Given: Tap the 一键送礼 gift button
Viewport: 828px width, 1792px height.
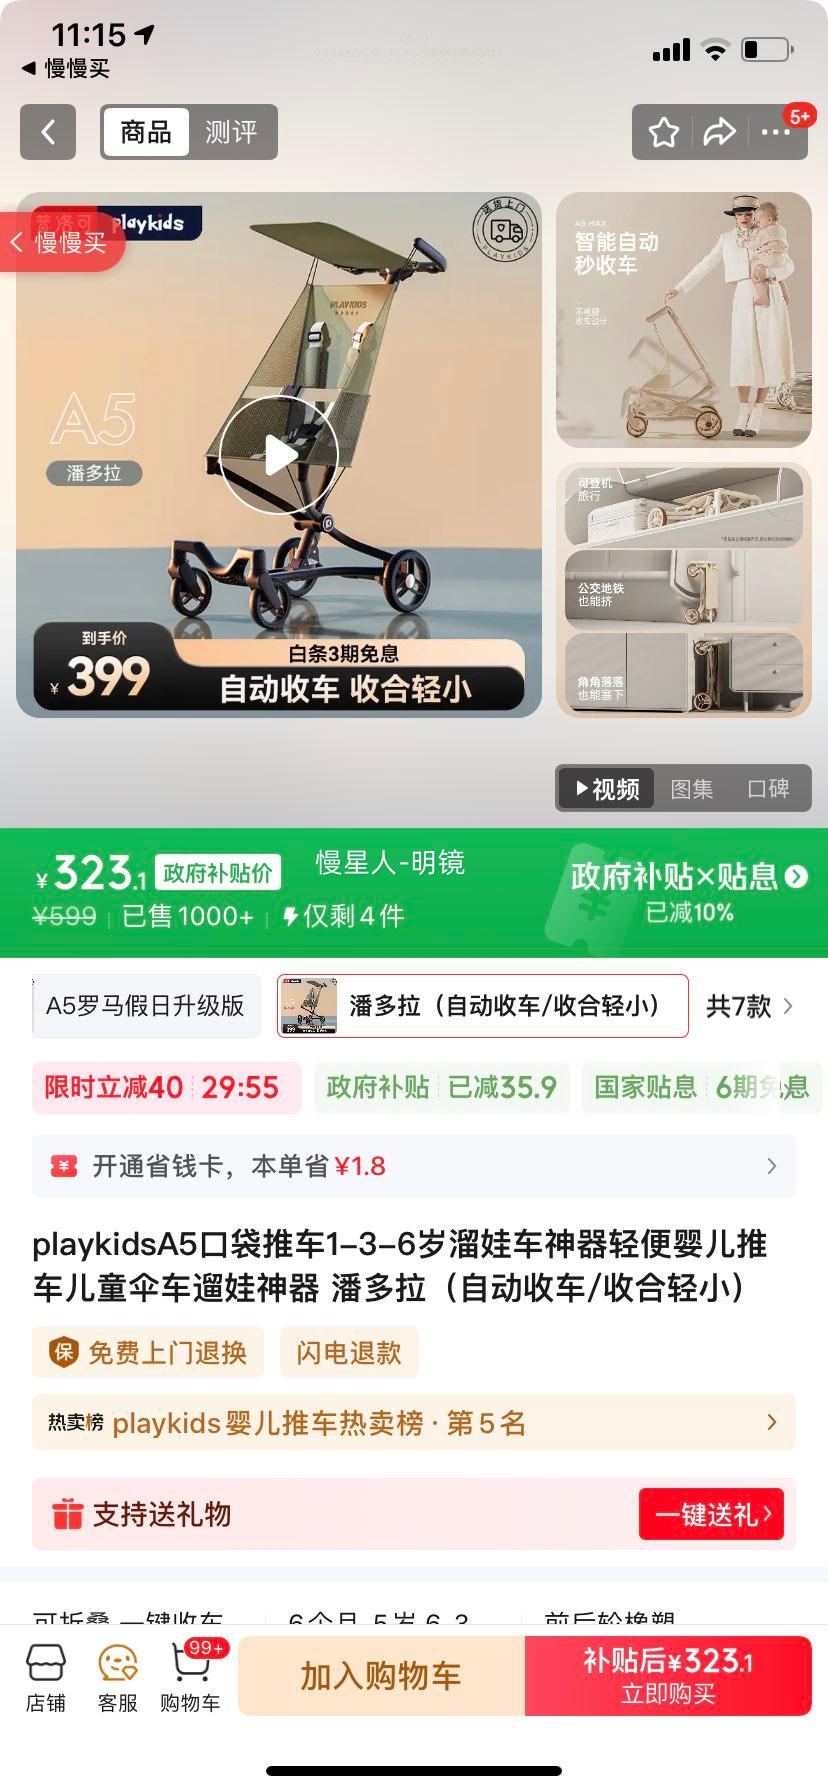Looking at the screenshot, I should (x=711, y=1514).
